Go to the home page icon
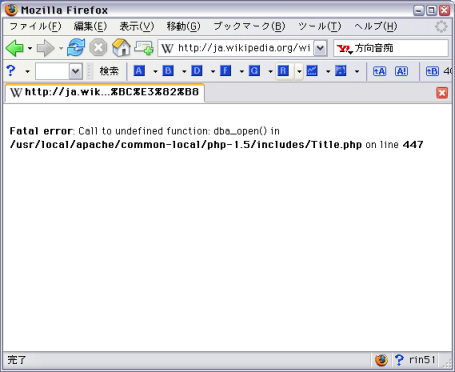The width and height of the screenshot is (455, 372). (x=121, y=48)
